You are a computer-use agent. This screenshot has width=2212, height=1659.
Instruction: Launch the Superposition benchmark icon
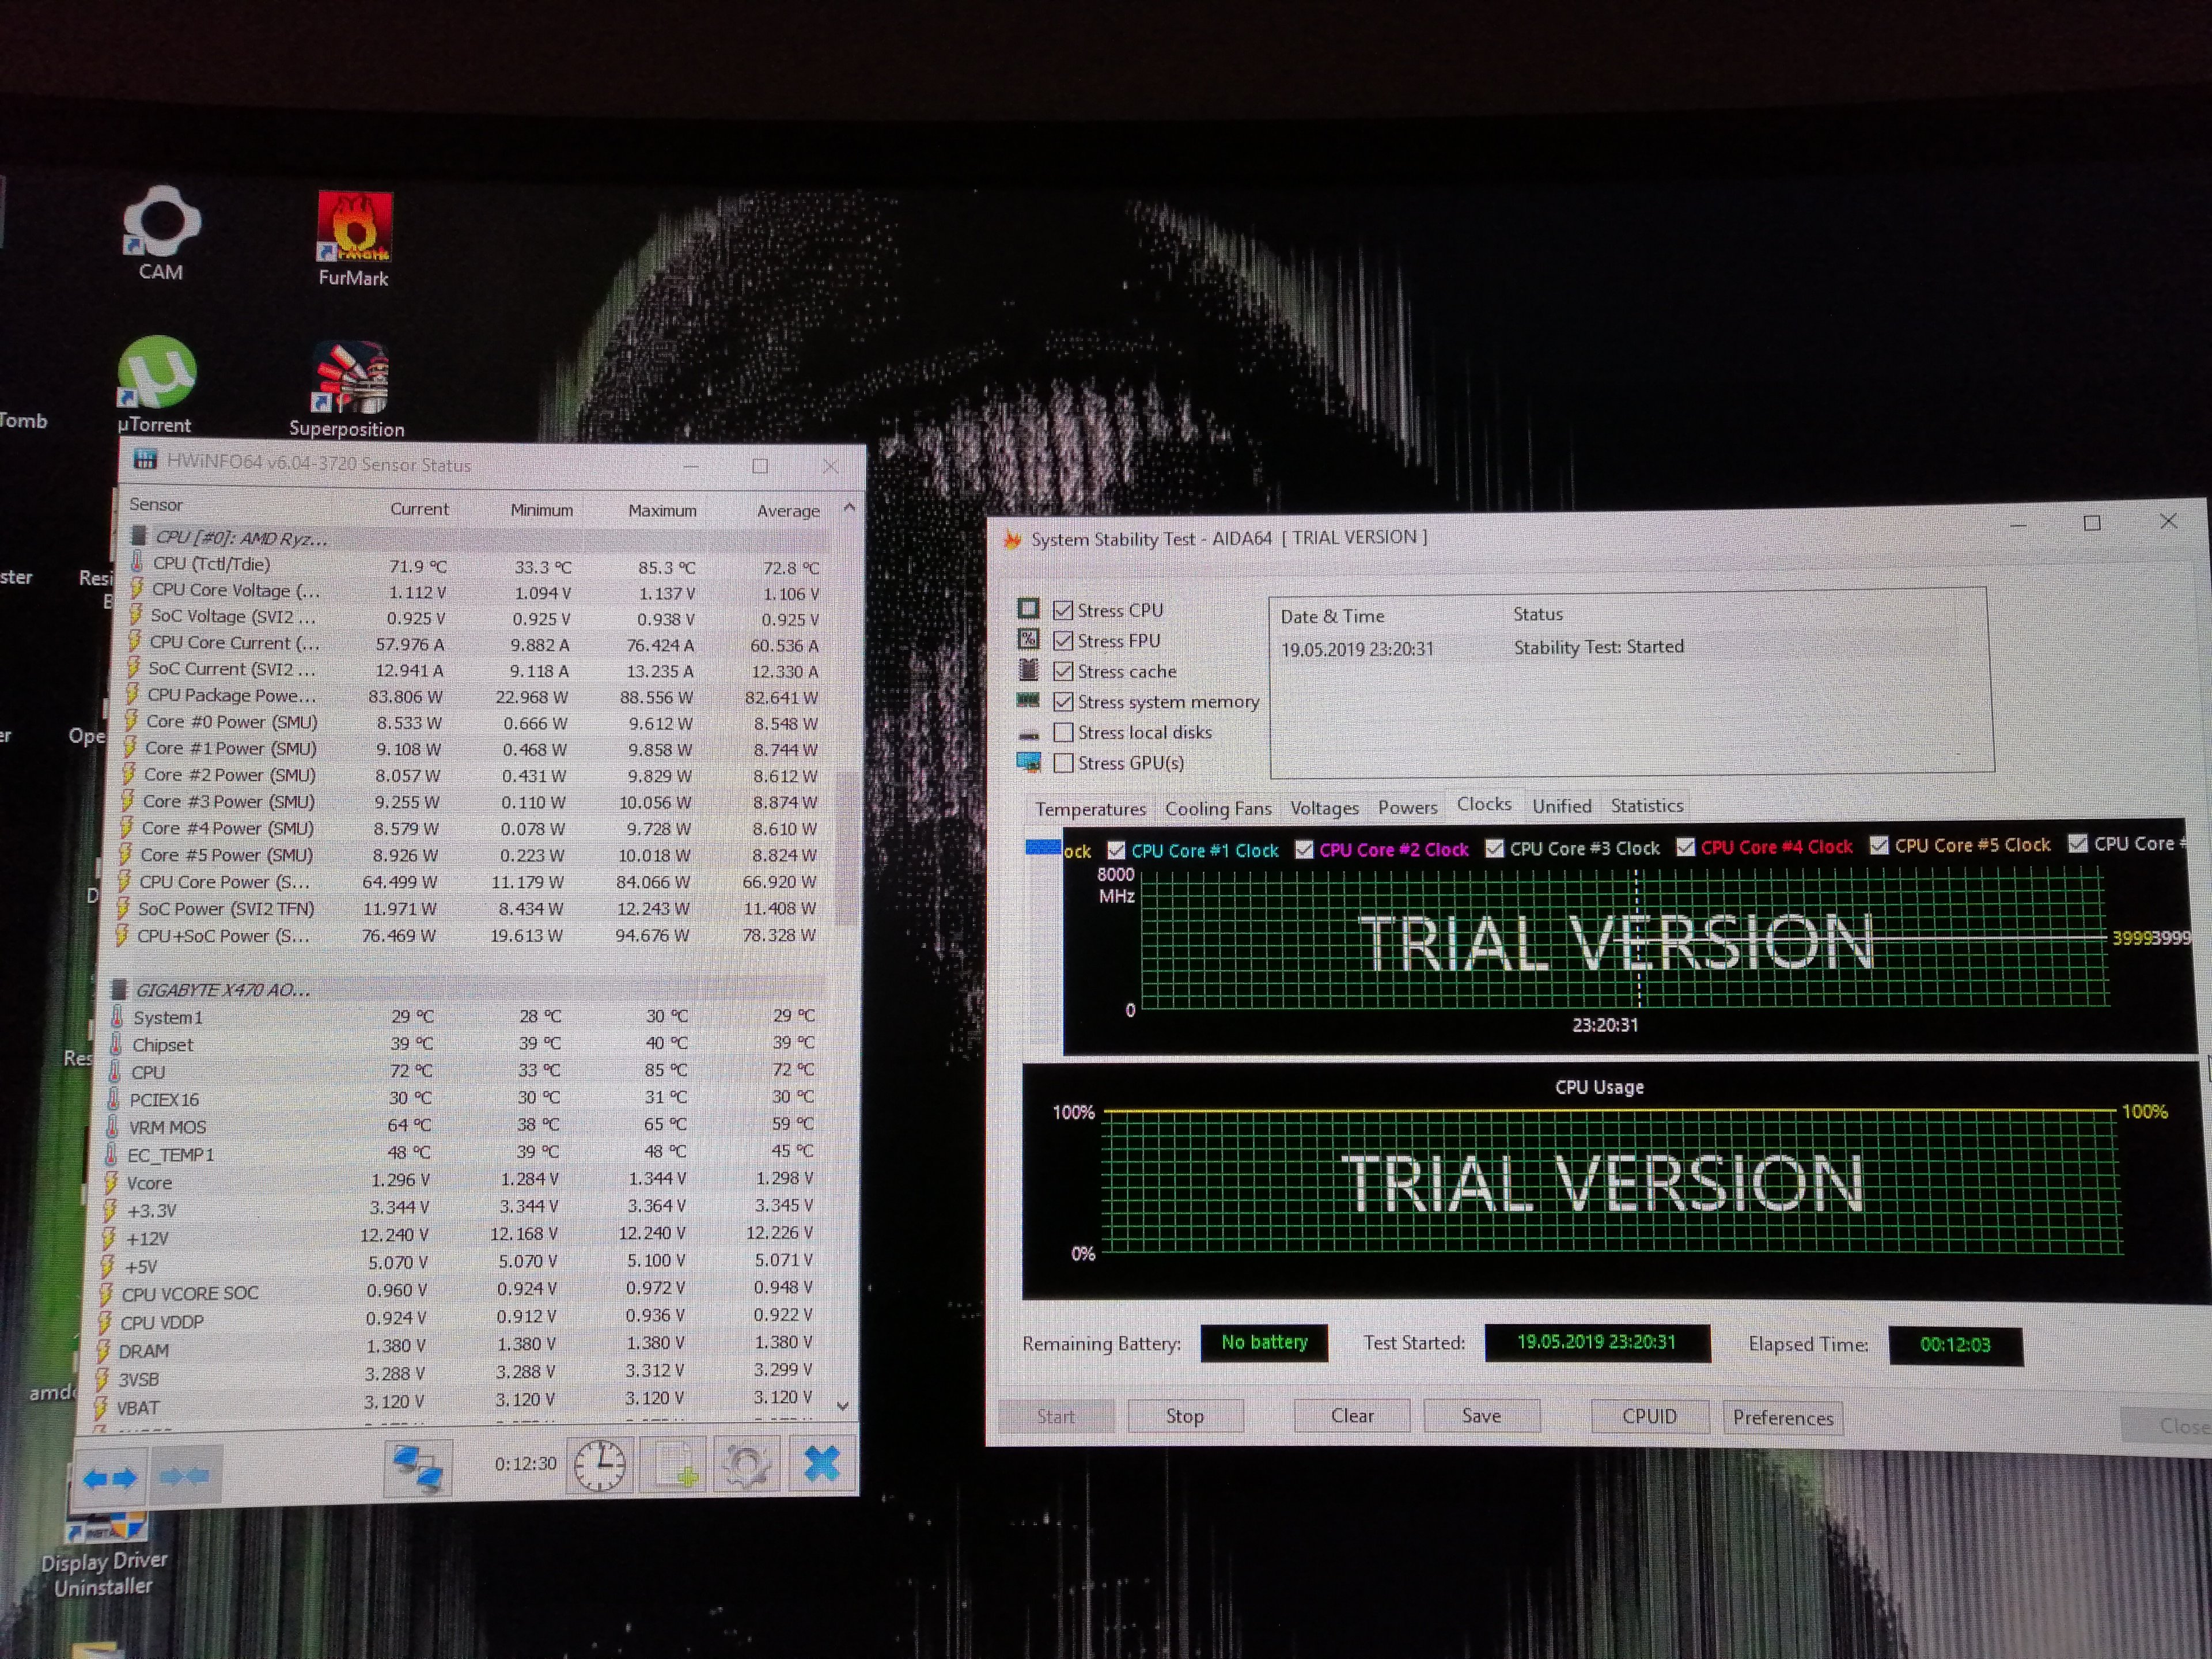pos(348,390)
